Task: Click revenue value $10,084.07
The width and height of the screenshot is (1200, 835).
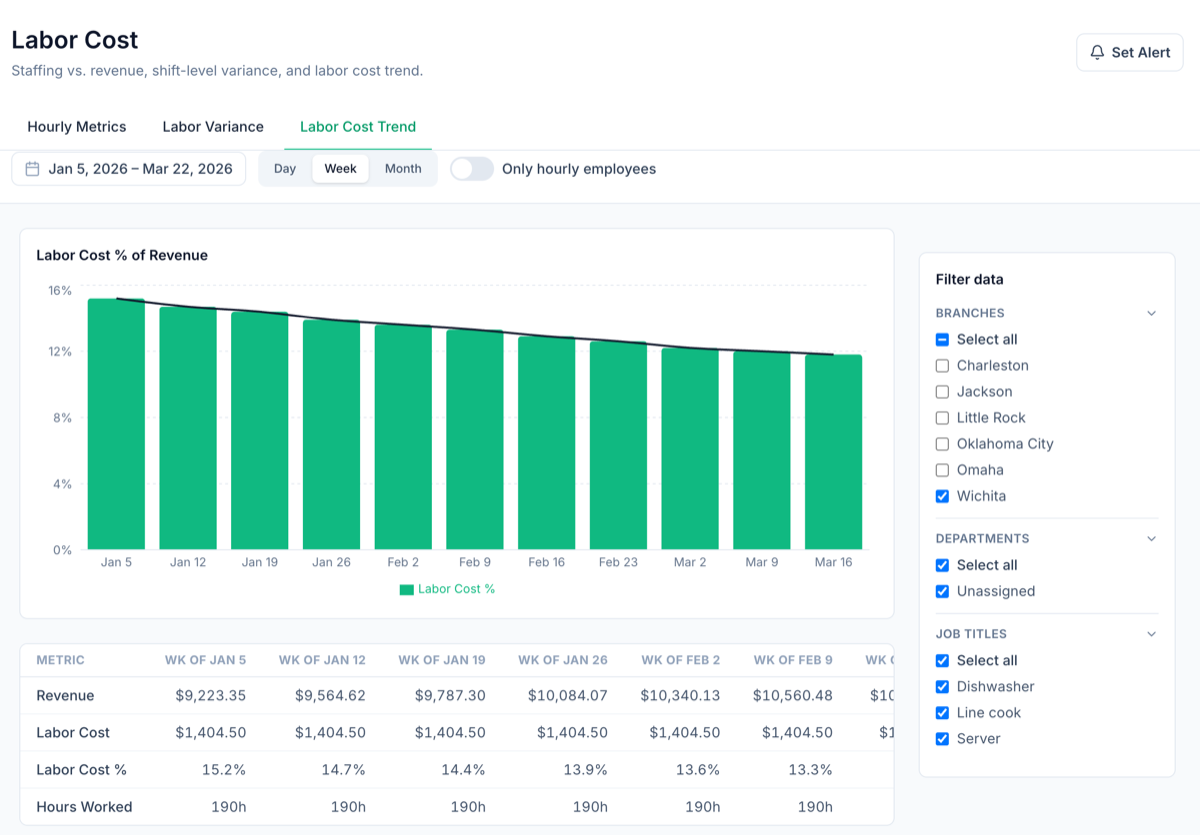Action: pyautogui.click(x=568, y=695)
